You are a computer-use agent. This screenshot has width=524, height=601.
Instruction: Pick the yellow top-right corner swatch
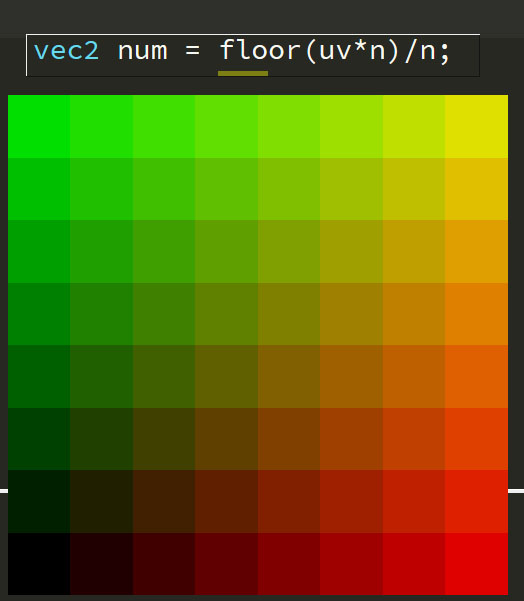pos(476,126)
